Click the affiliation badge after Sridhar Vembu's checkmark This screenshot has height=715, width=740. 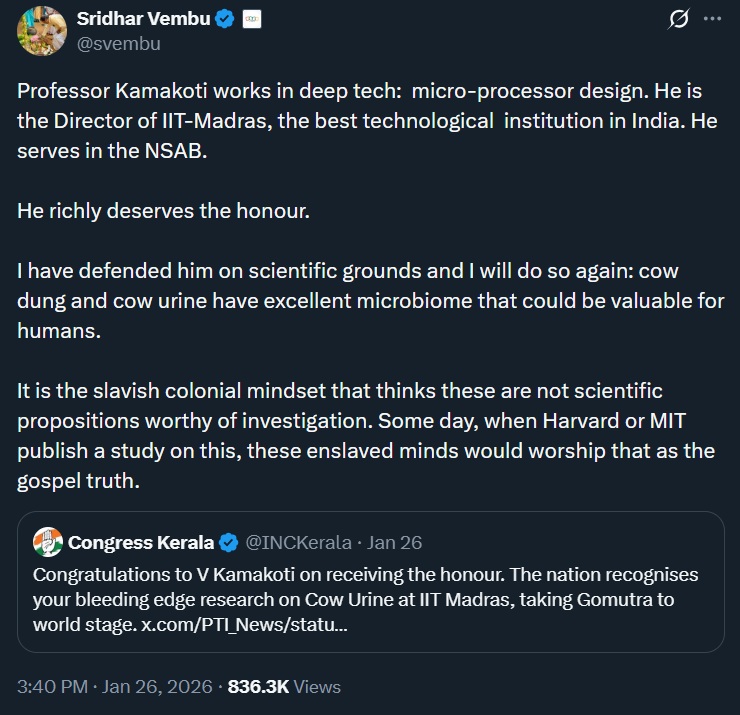[x=252, y=20]
